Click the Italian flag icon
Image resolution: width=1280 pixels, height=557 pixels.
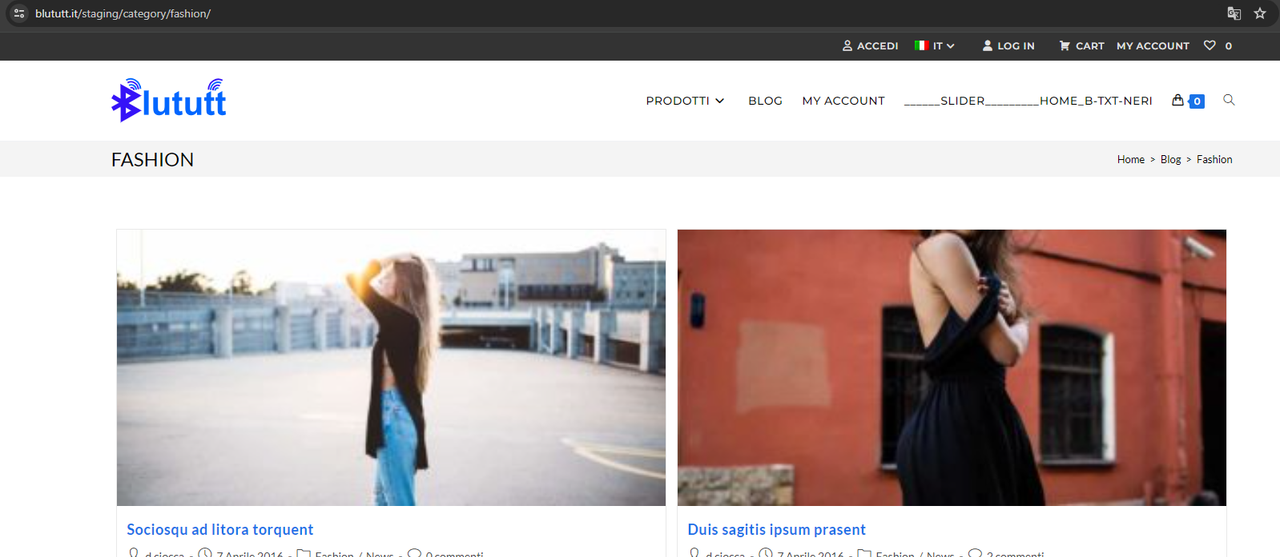click(921, 45)
